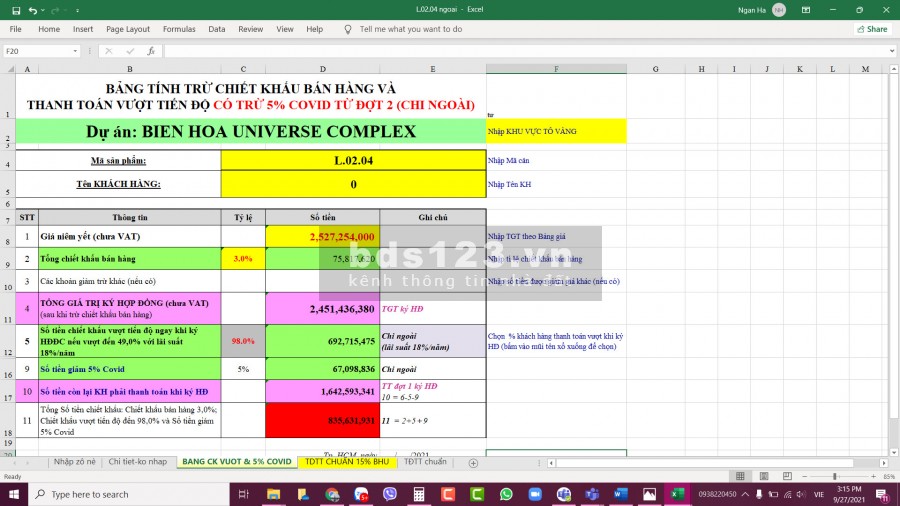Open Zoom from the taskbar
Viewport: 900px width, 506px height.
(534, 495)
